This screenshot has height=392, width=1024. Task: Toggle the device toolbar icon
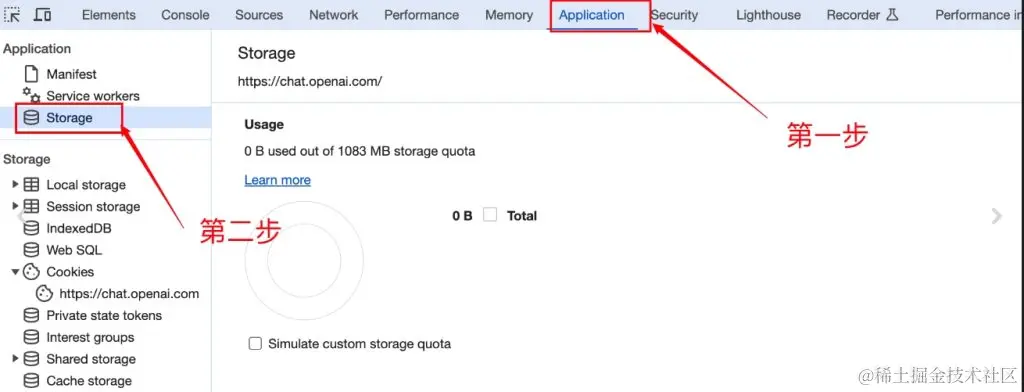42,14
